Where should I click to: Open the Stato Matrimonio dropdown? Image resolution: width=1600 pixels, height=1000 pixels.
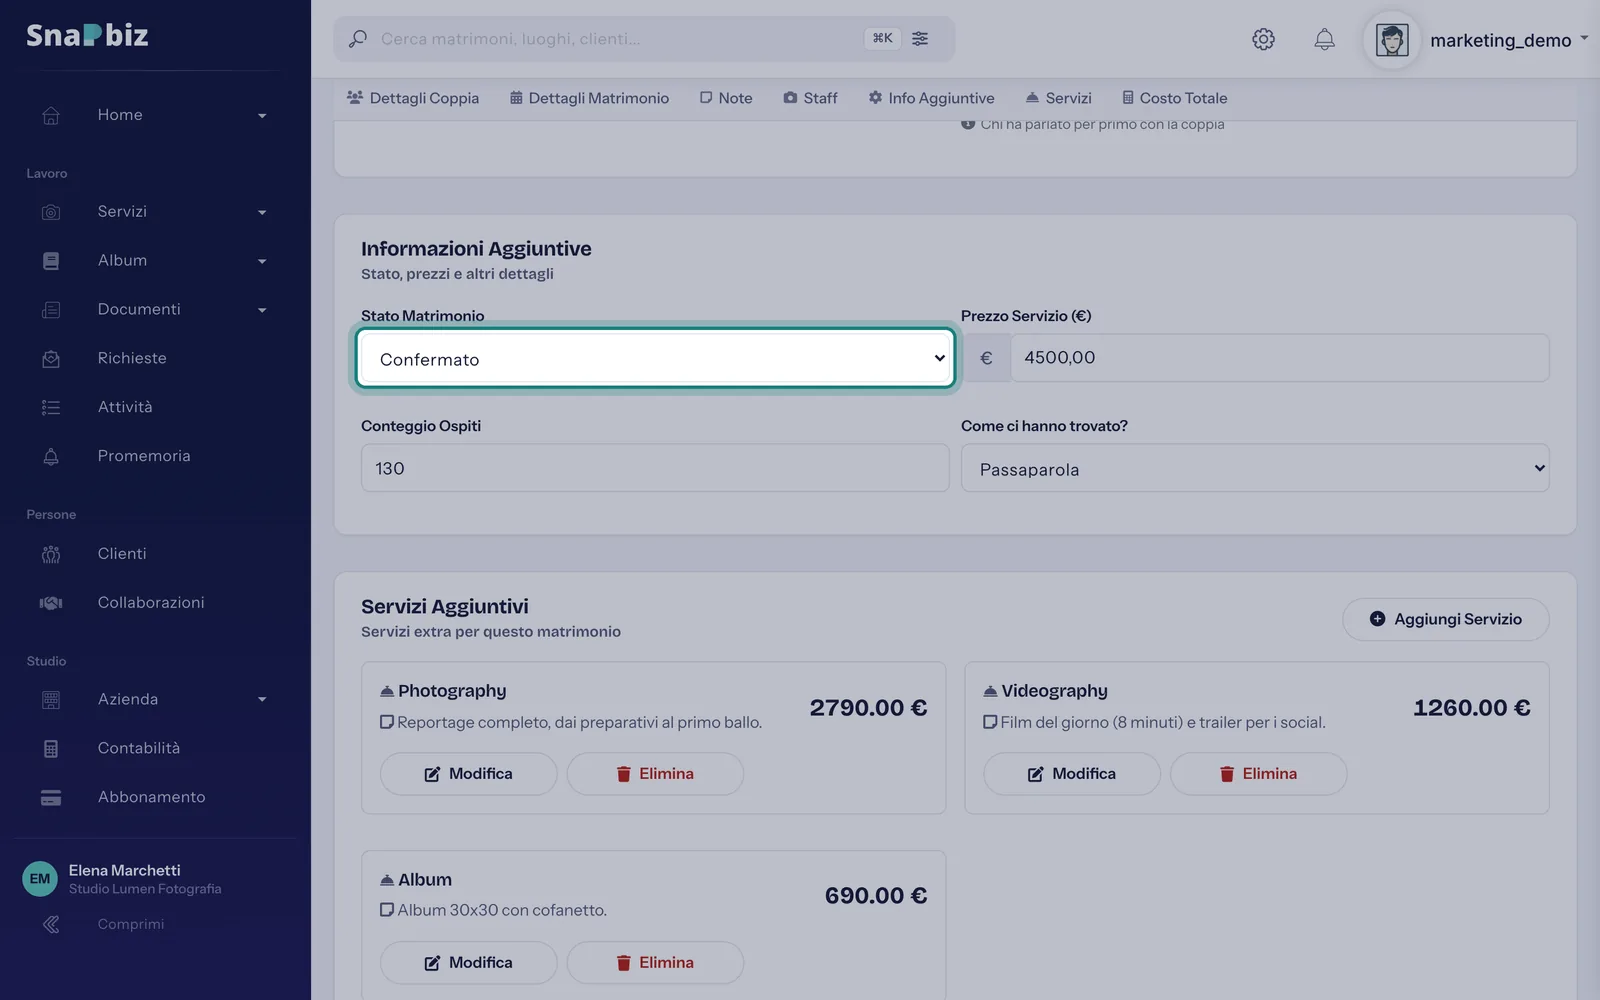click(655, 358)
